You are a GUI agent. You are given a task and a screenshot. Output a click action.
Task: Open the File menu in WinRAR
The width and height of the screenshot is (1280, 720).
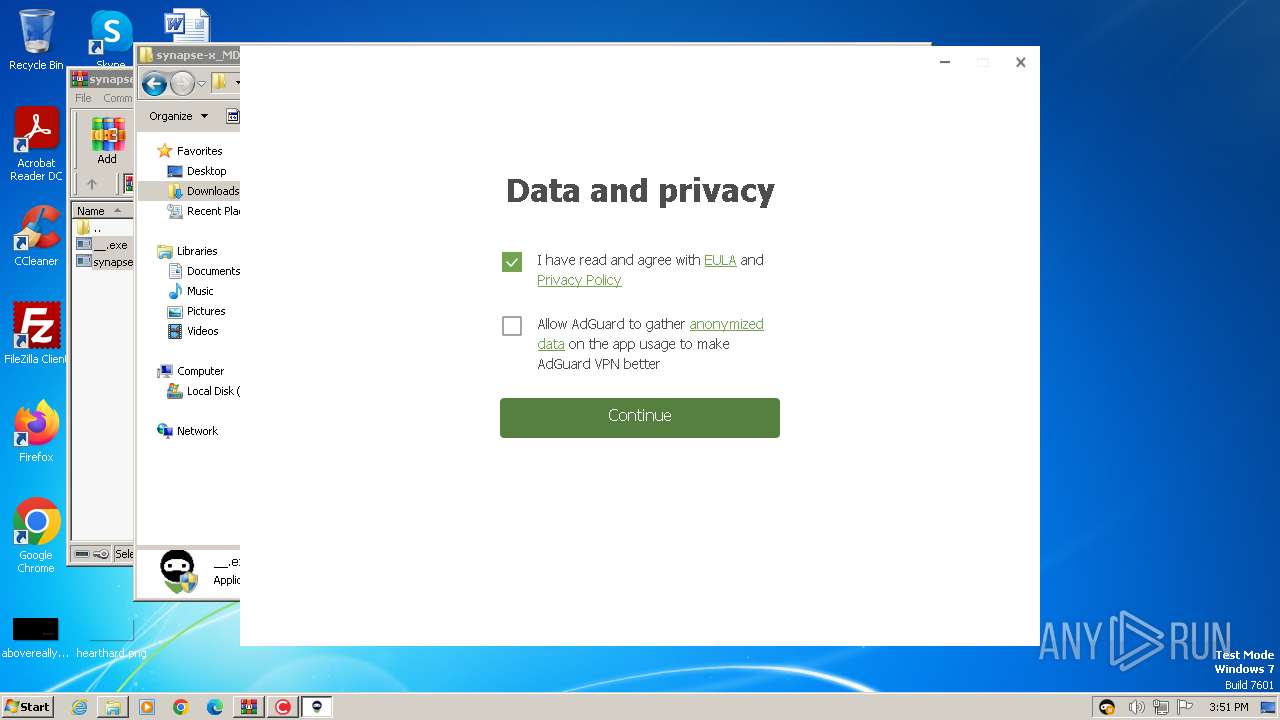click(x=83, y=98)
